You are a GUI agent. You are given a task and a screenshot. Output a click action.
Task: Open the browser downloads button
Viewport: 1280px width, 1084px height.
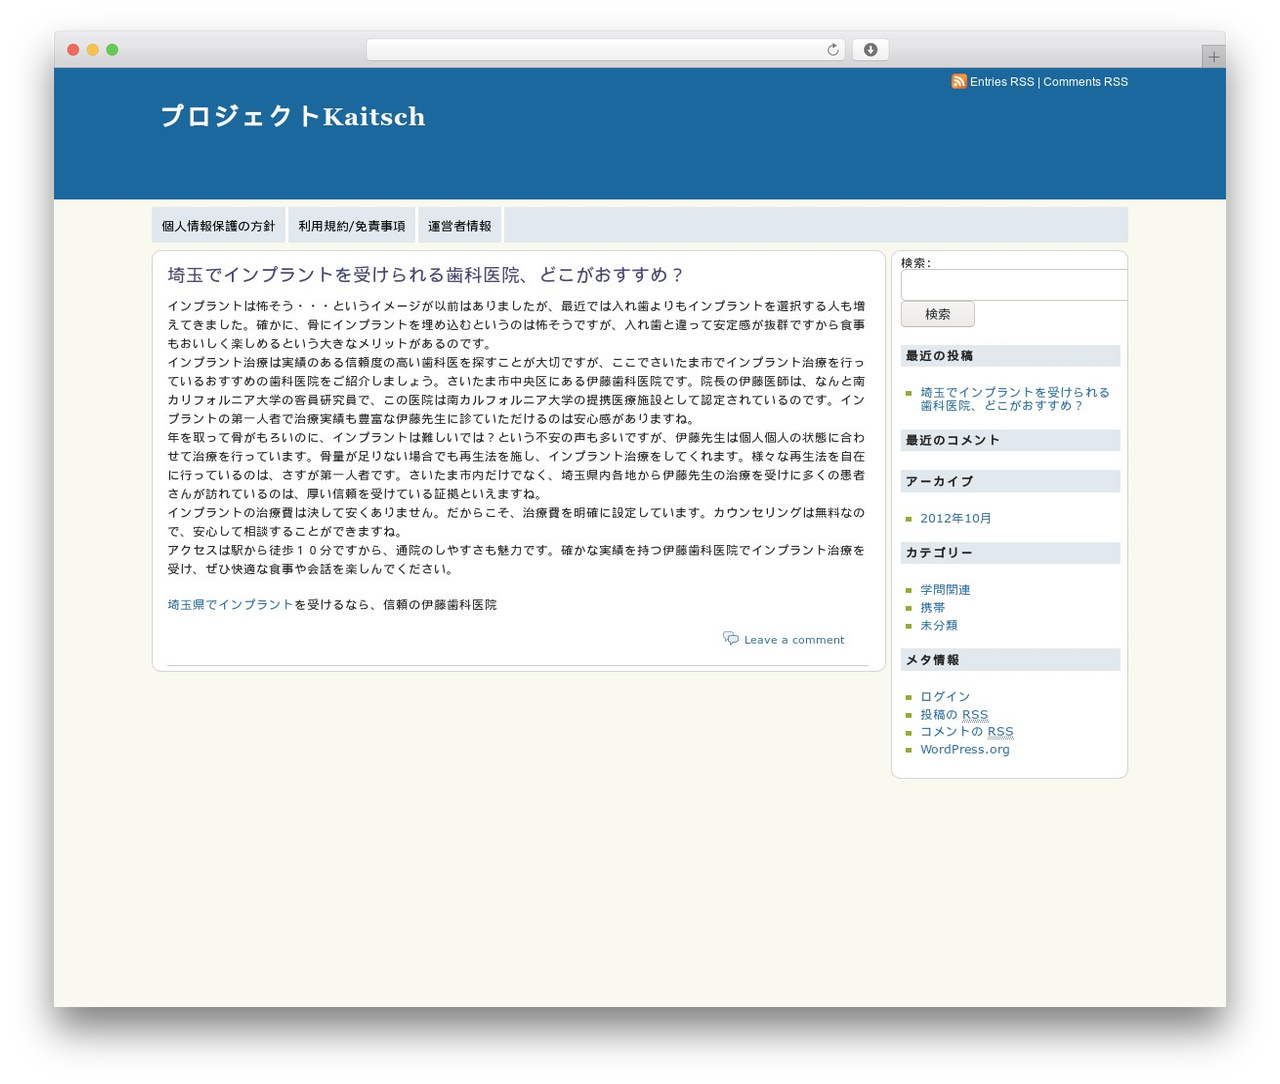tap(870, 50)
